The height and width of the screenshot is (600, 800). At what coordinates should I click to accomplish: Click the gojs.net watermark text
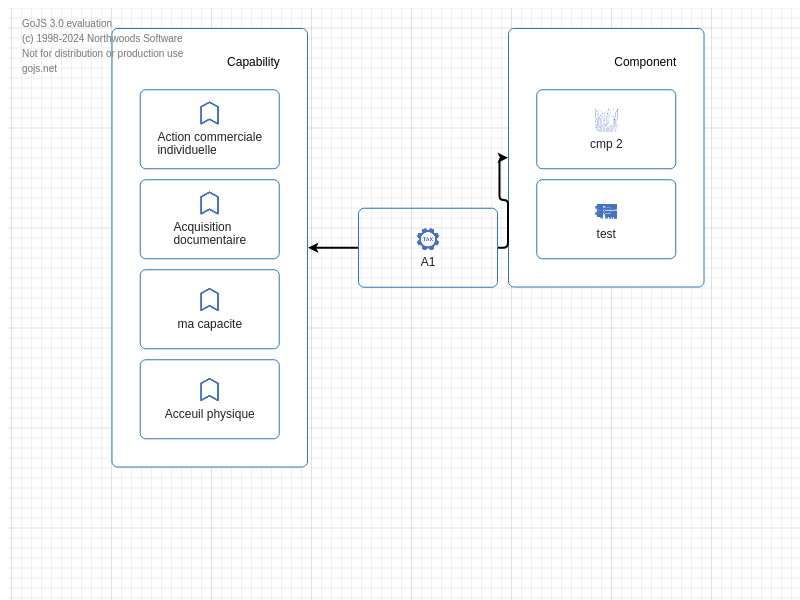tap(39, 69)
